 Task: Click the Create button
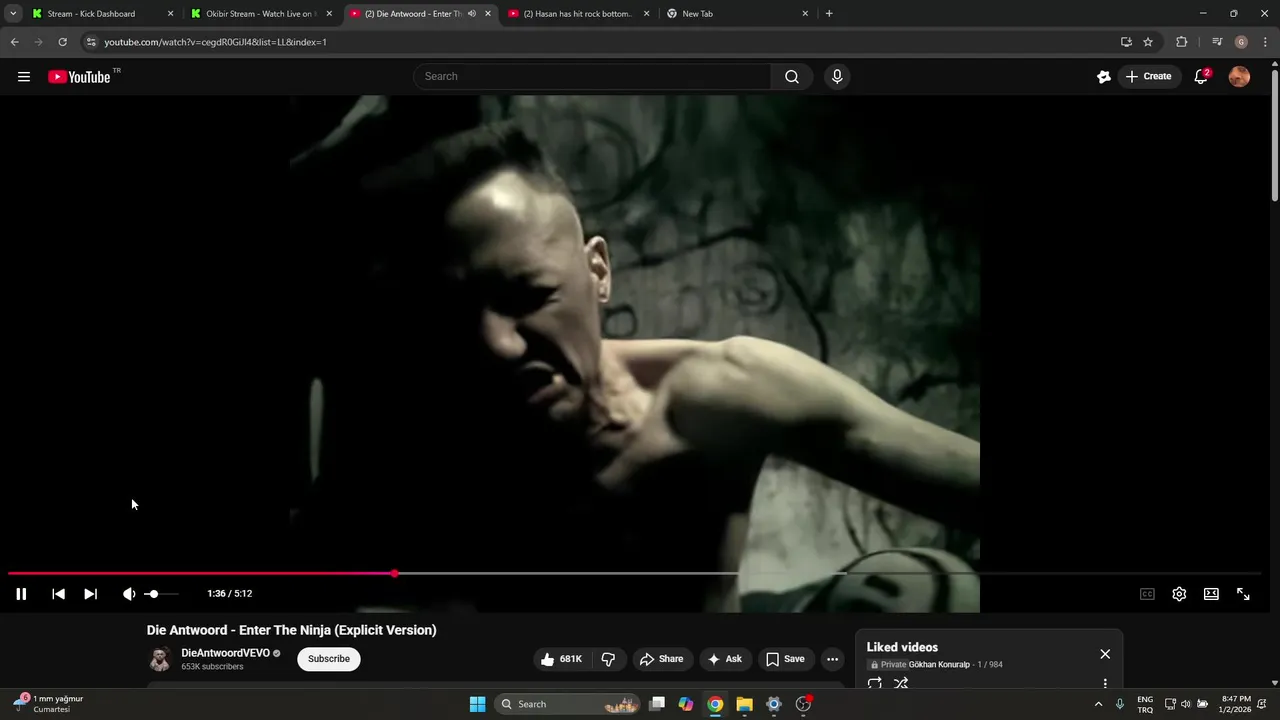1148,77
